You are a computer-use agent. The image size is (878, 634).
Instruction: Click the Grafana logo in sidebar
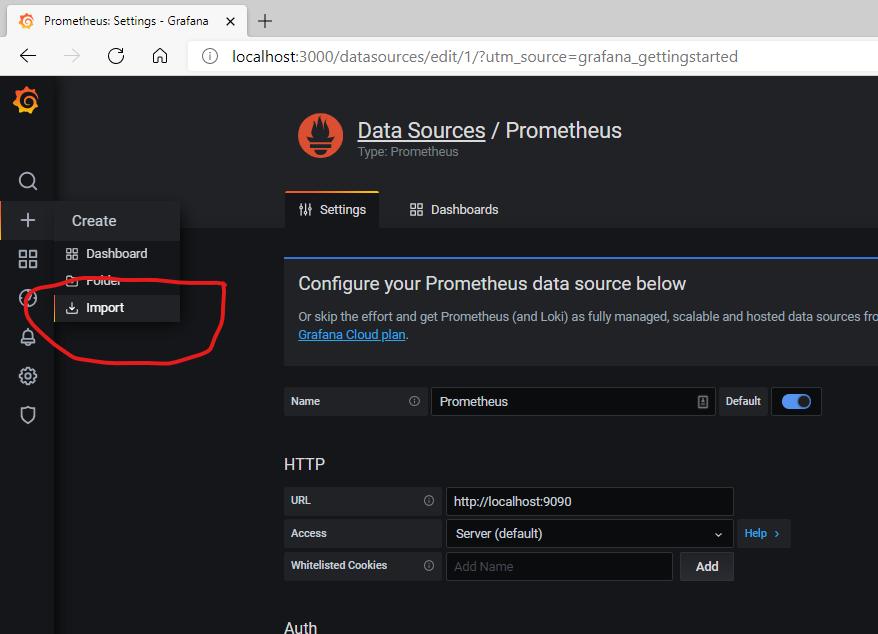point(26,101)
